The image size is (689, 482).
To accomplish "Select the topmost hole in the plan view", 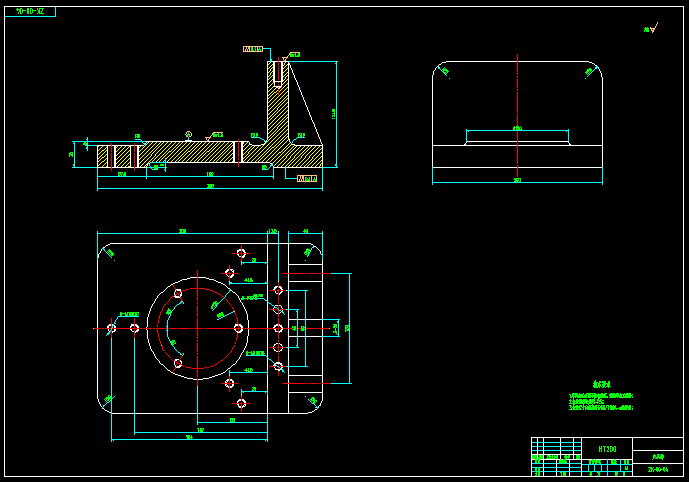I will 241,253.
